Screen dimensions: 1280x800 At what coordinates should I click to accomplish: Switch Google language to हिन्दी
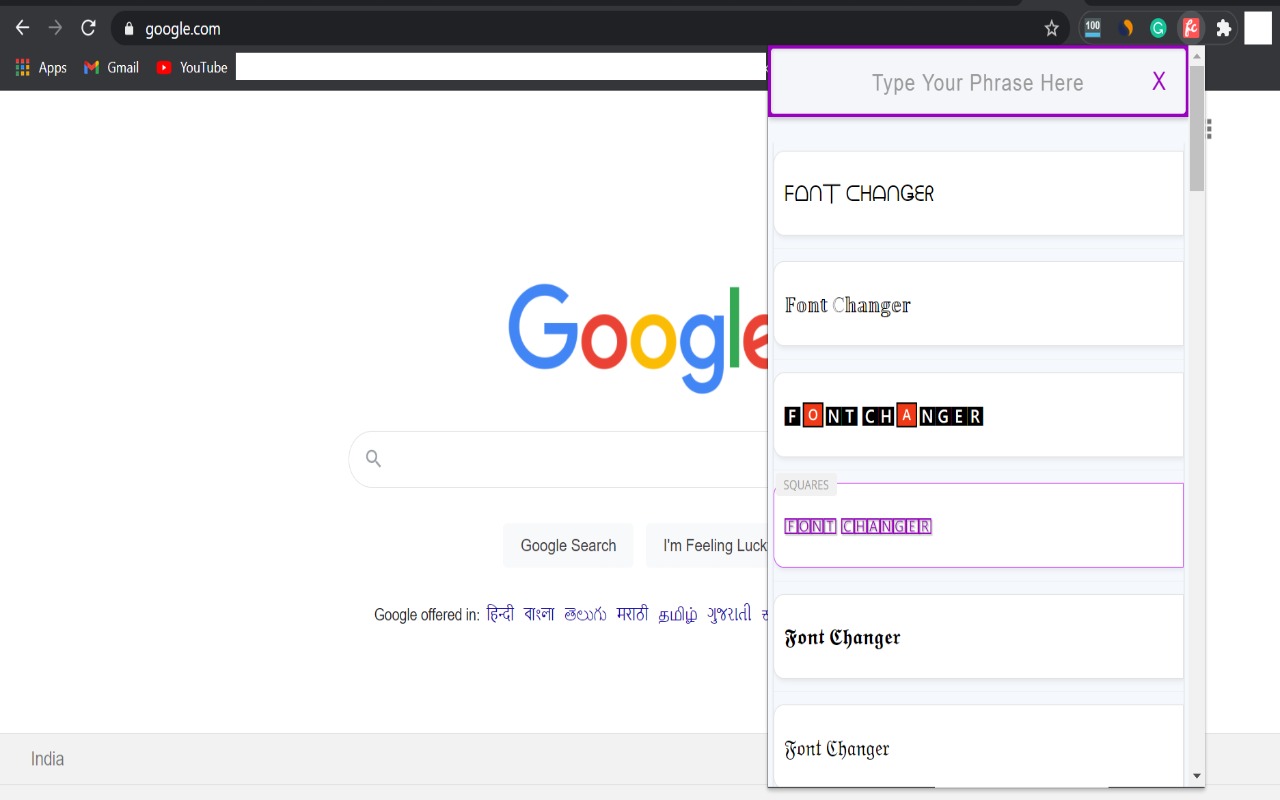tap(501, 614)
